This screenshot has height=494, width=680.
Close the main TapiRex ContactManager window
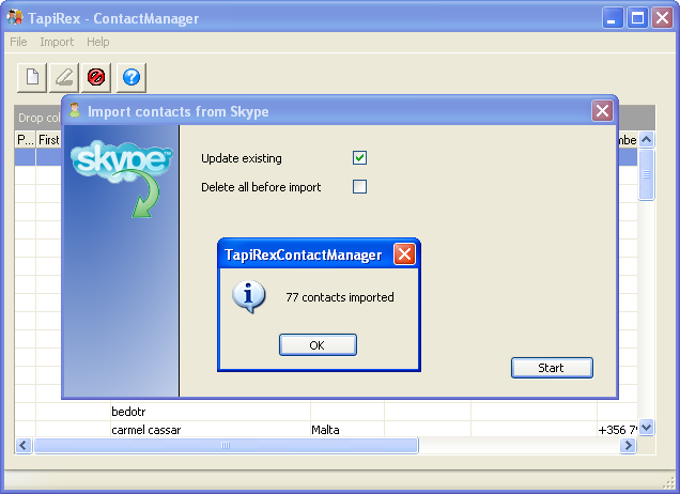point(662,18)
